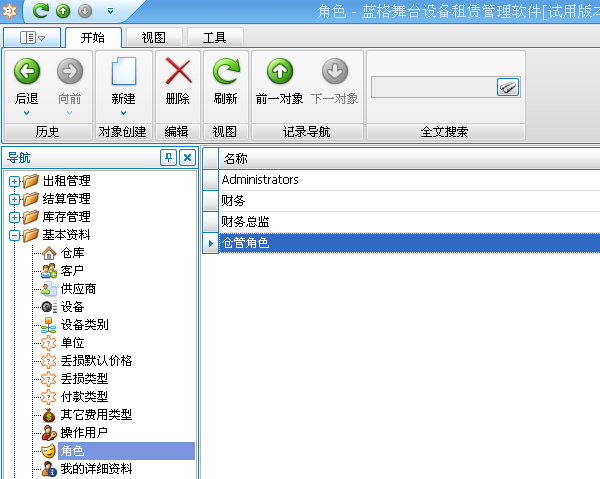Click the binoculars search button

(508, 87)
